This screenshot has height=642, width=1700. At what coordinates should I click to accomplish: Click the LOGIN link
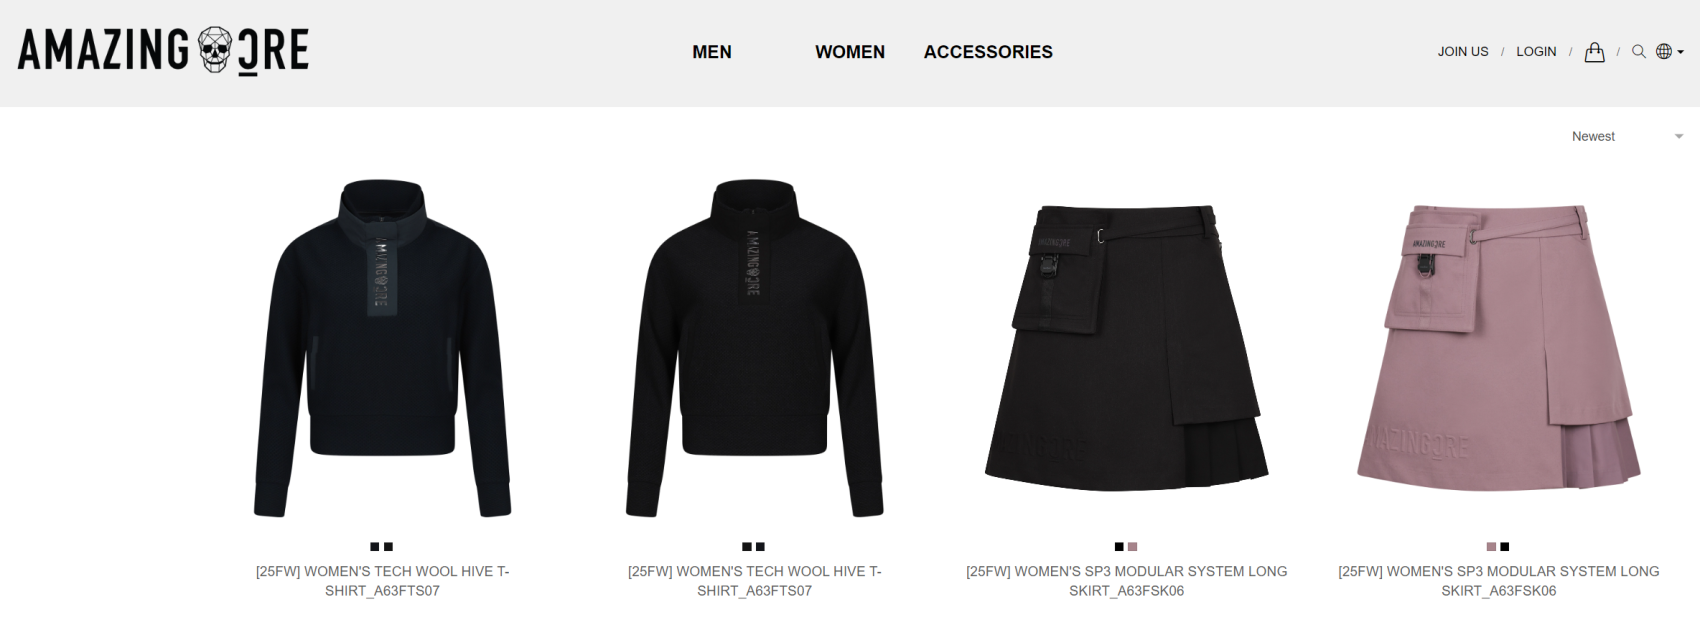pos(1536,52)
